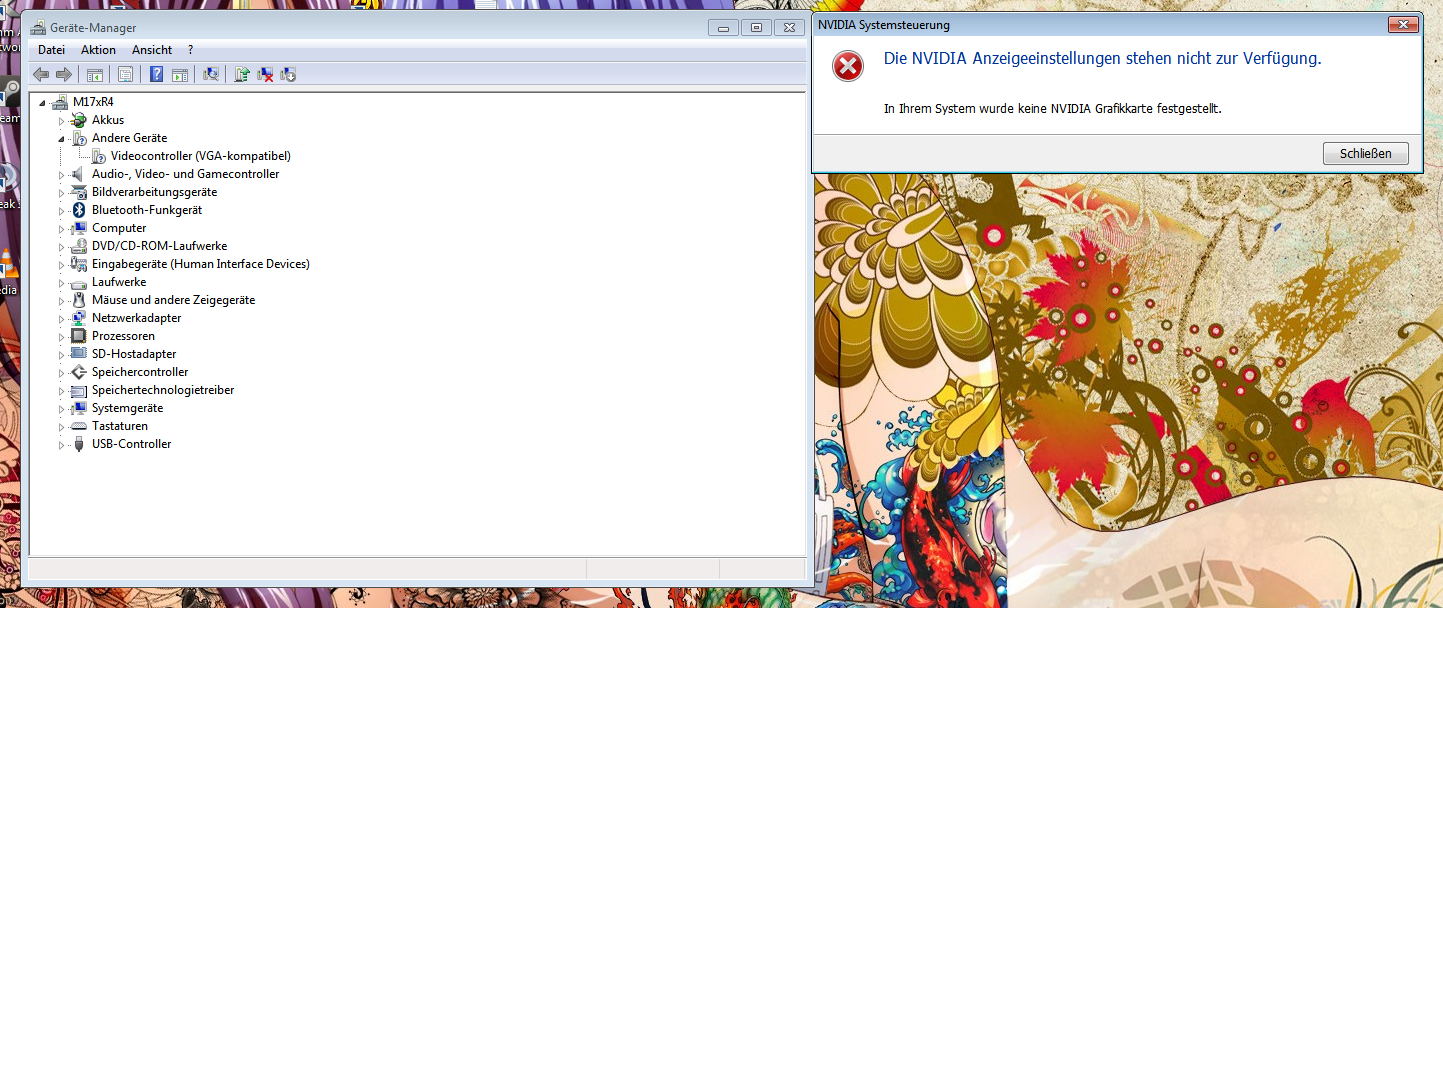Select the Laufwerke label
1443x1080 pixels.
click(119, 282)
